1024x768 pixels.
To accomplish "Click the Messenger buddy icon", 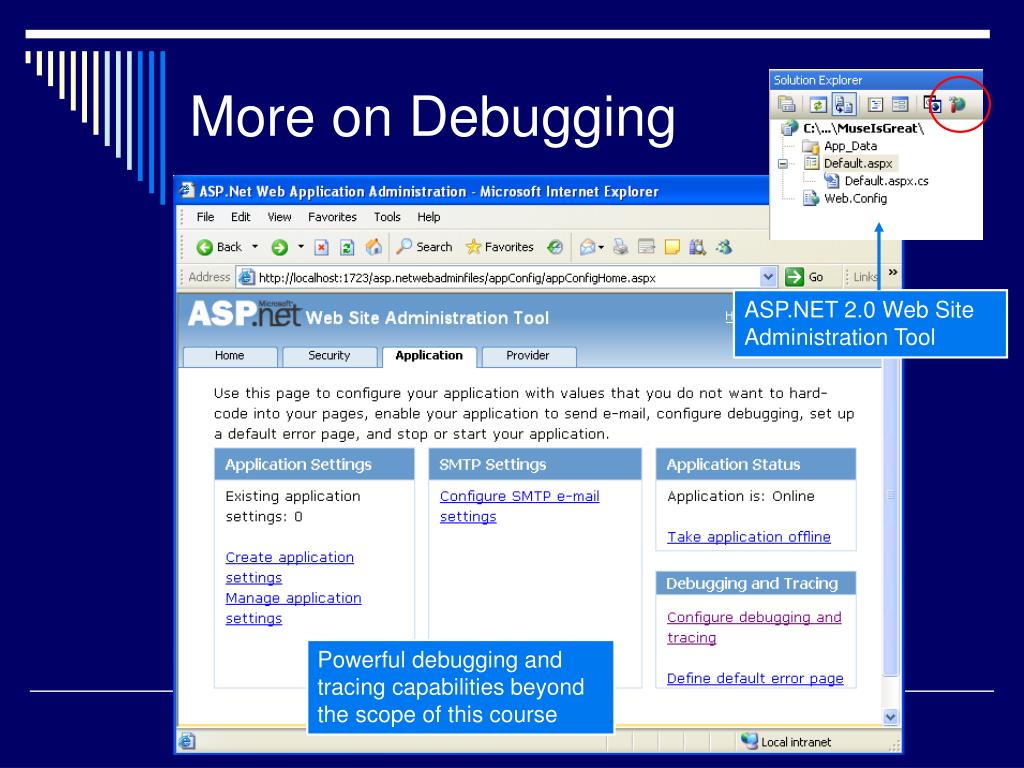I will coord(724,247).
